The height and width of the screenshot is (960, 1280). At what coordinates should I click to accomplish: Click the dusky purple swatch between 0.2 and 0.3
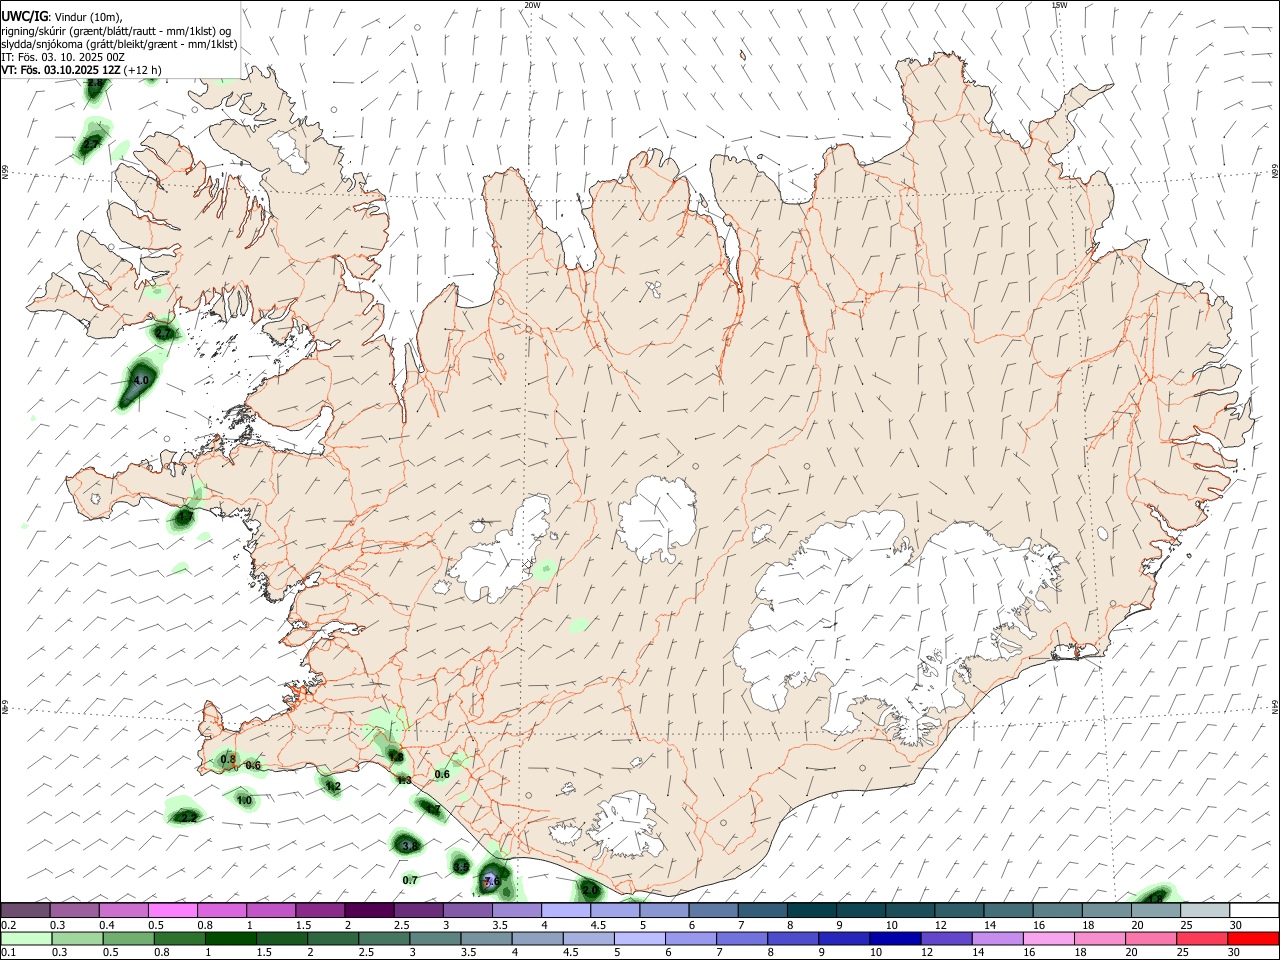coord(27,910)
